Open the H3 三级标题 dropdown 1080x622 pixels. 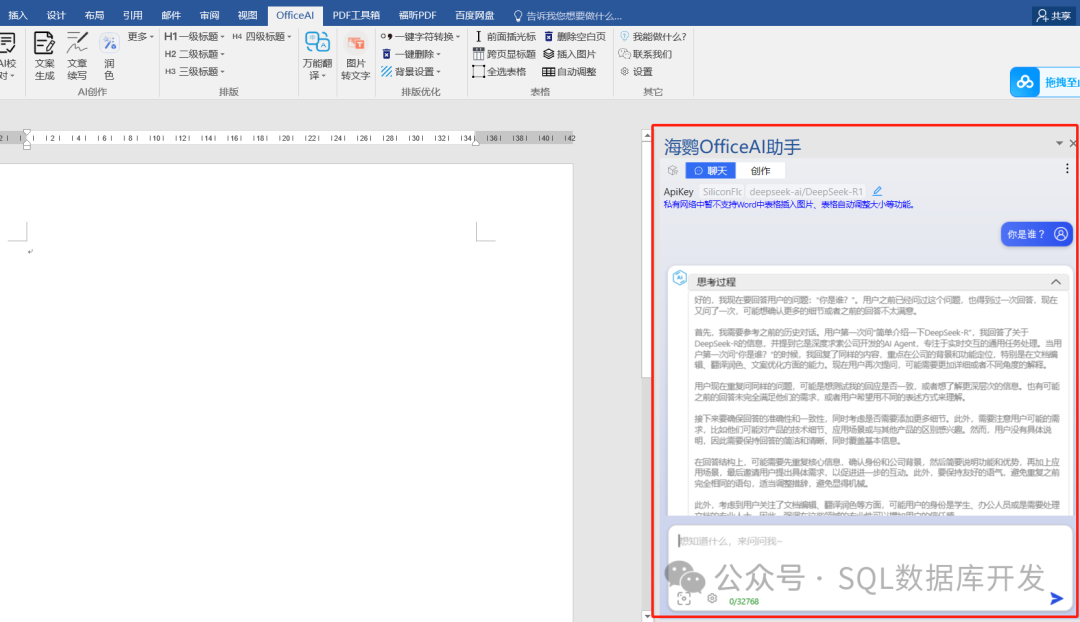tap(195, 72)
